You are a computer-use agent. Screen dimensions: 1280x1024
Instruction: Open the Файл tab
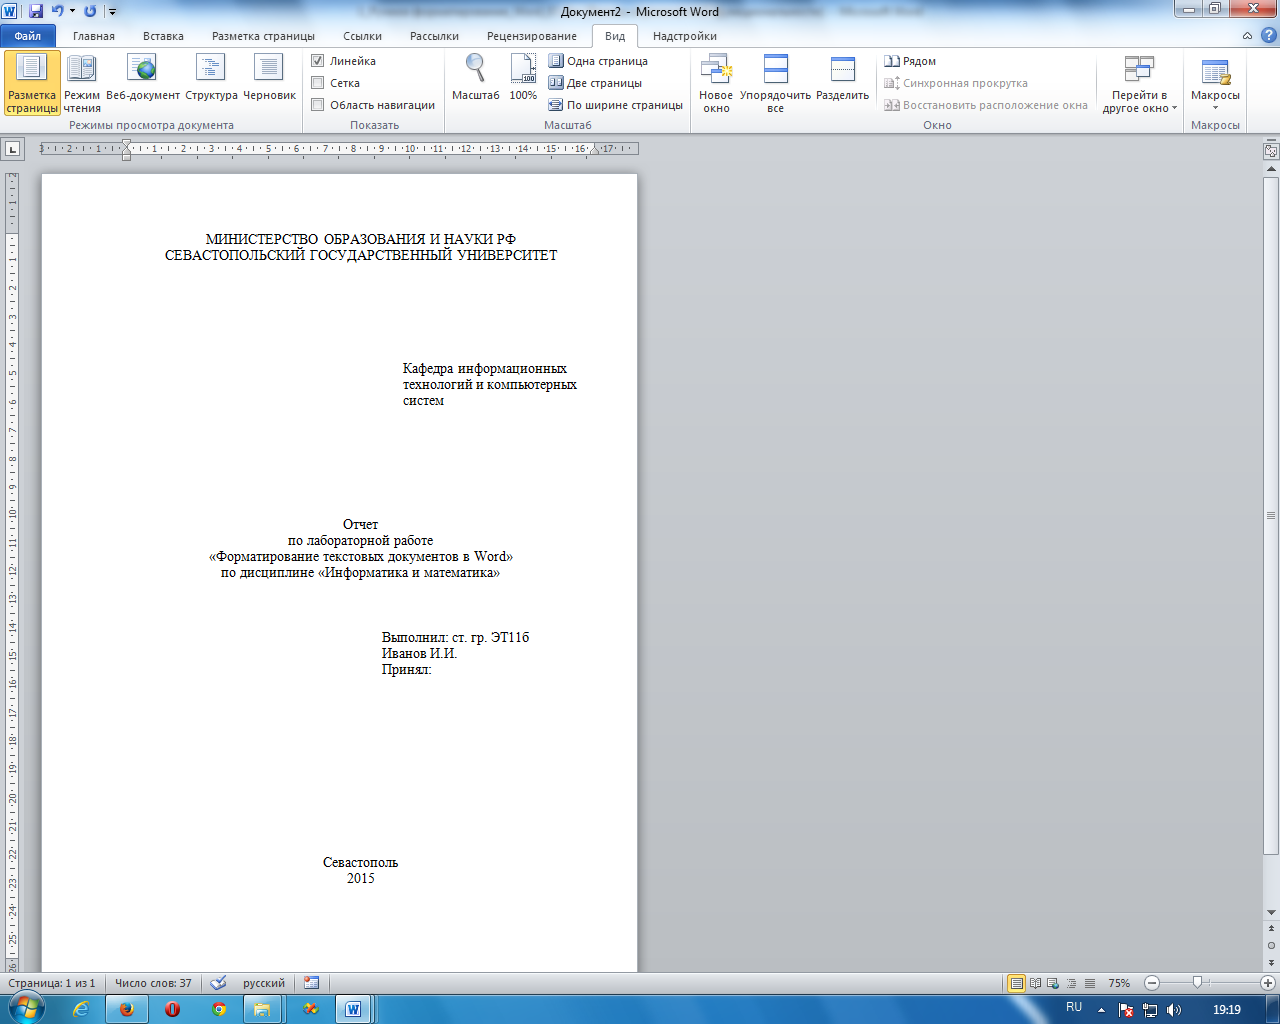[x=28, y=36]
